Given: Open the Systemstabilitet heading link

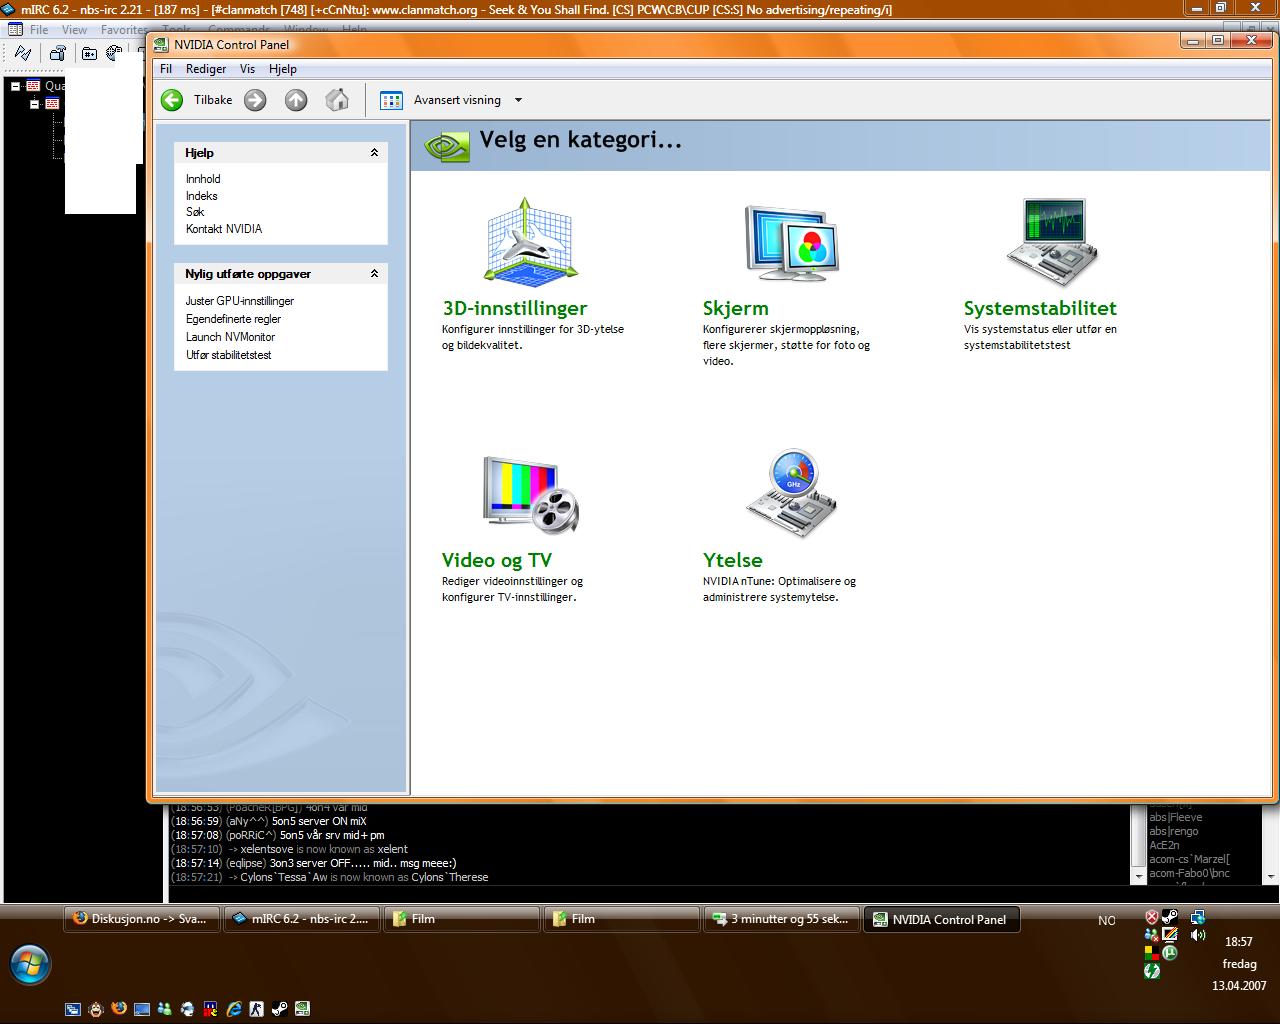Looking at the screenshot, I should coord(1040,308).
